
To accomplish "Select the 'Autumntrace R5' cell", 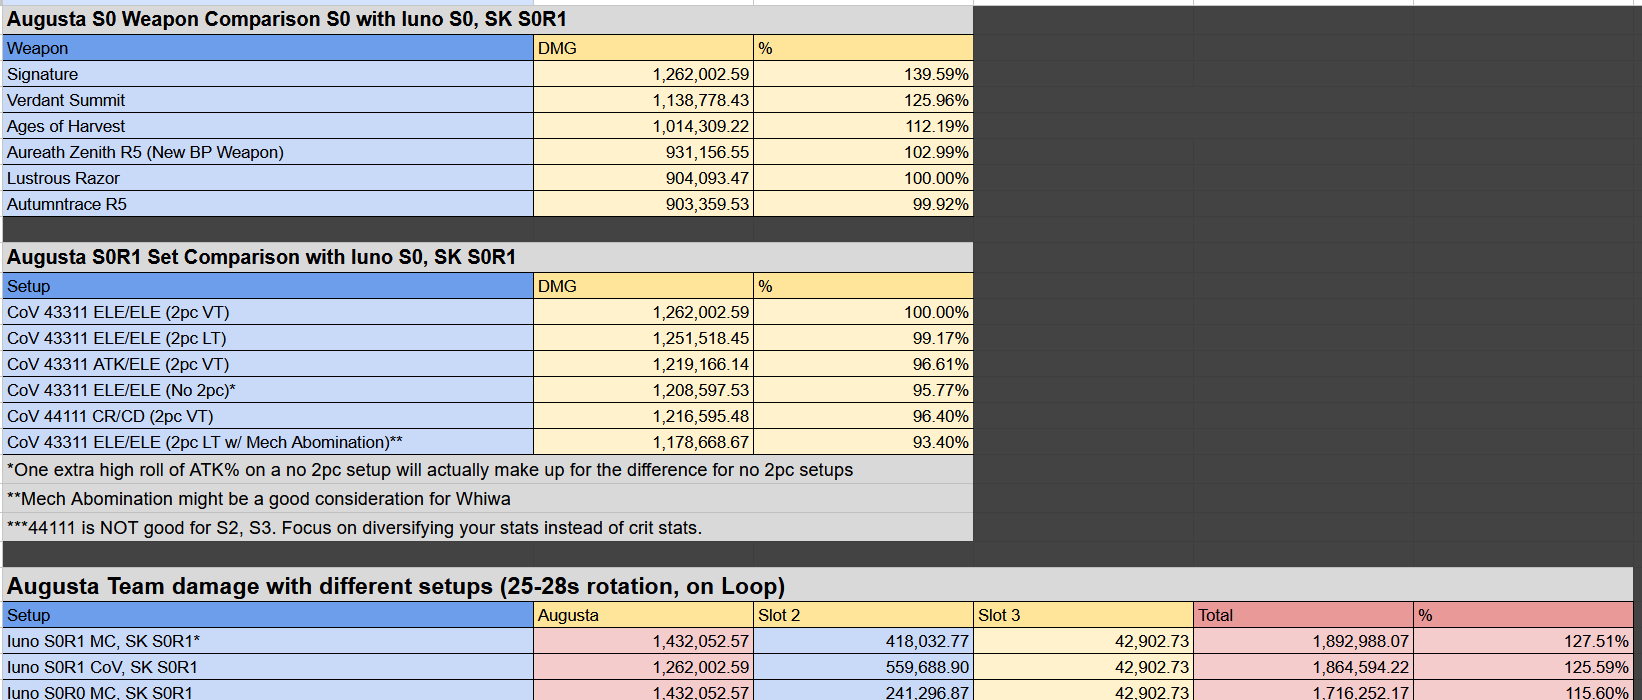I will click(268, 204).
